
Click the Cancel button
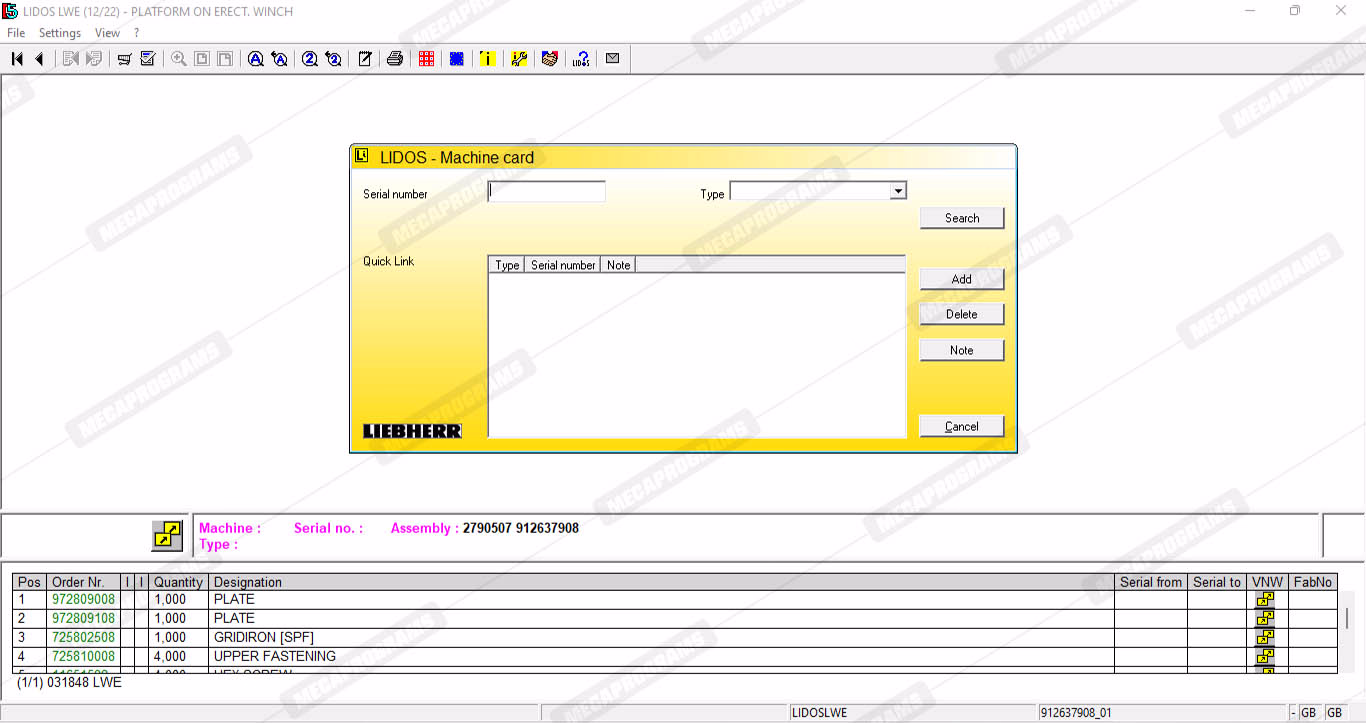[962, 426]
